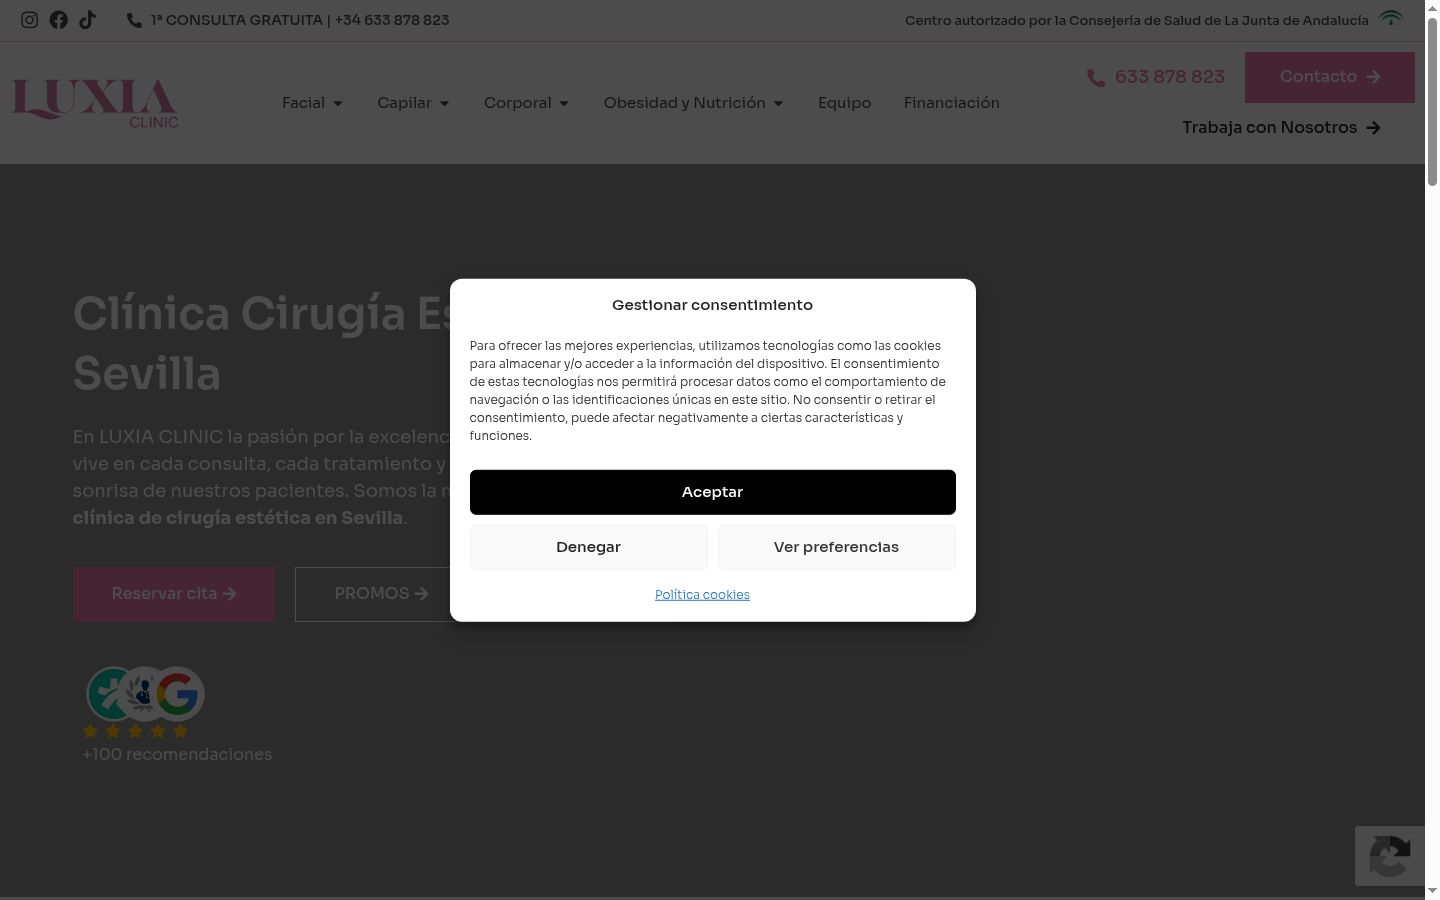
Task: Click the Junta de Andalucía emblem icon
Action: pos(1391,19)
